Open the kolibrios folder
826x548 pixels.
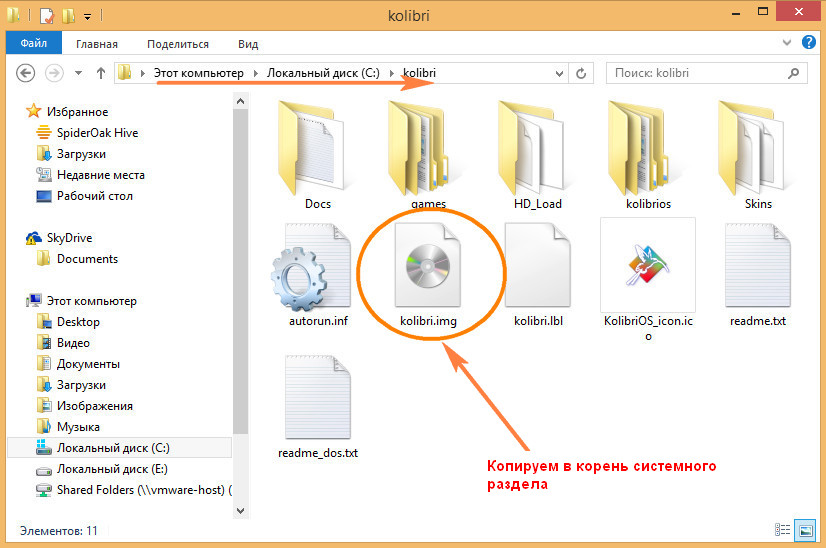point(648,155)
